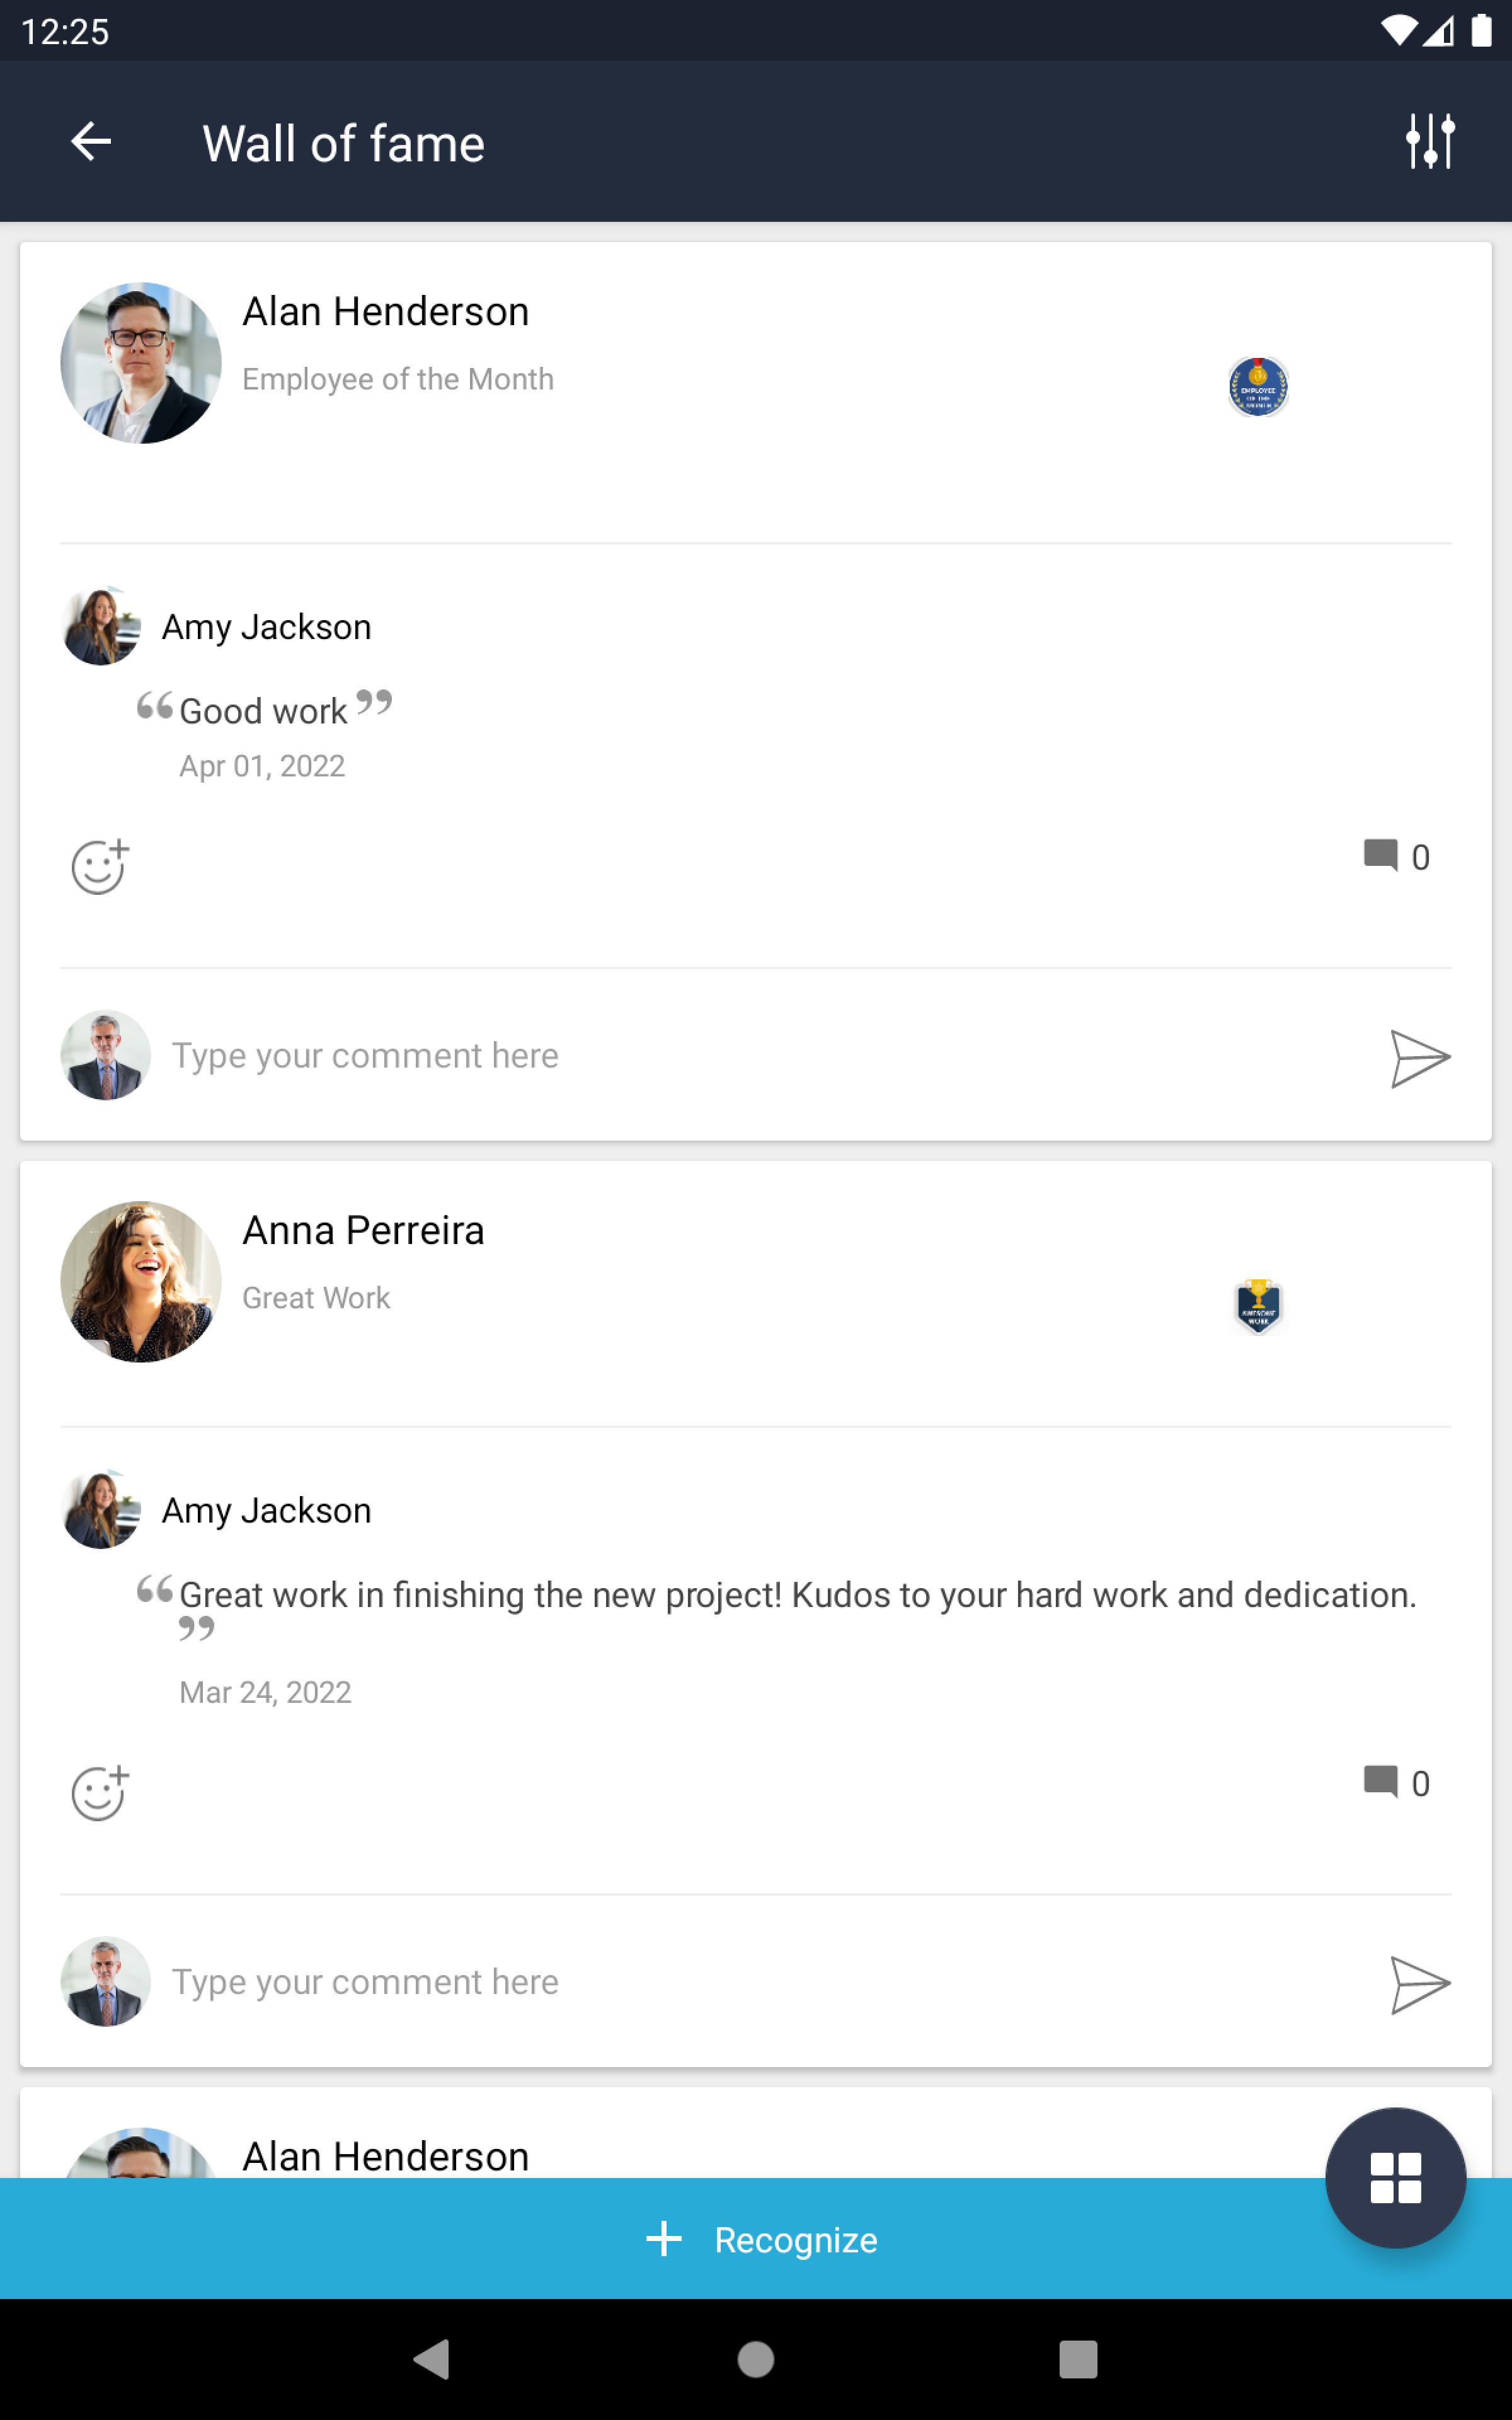Send comment on Anna Perreira's recognition

point(1418,1984)
